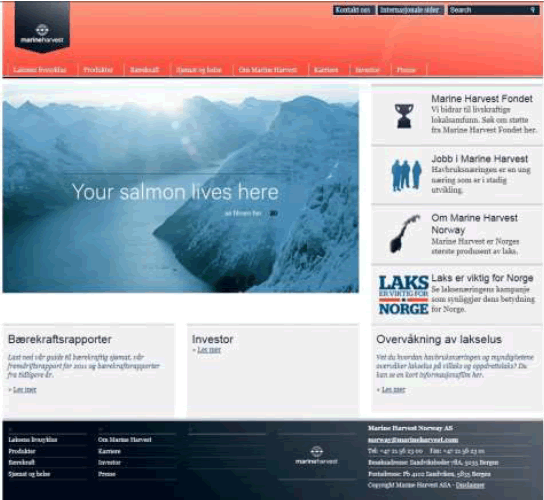The height and width of the screenshot is (500, 544).
Task: Click the small link under the hero headline
Action: tap(243, 213)
